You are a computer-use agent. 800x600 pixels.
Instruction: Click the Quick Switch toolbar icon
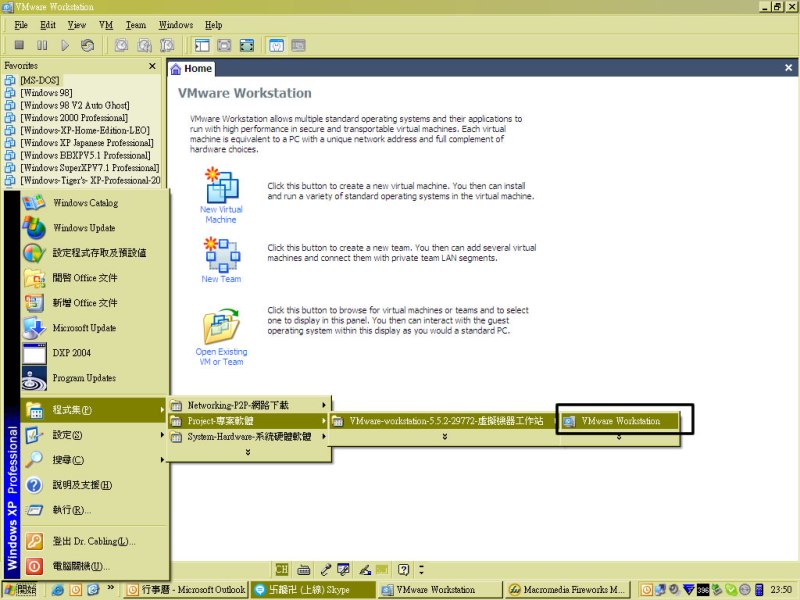[224, 45]
